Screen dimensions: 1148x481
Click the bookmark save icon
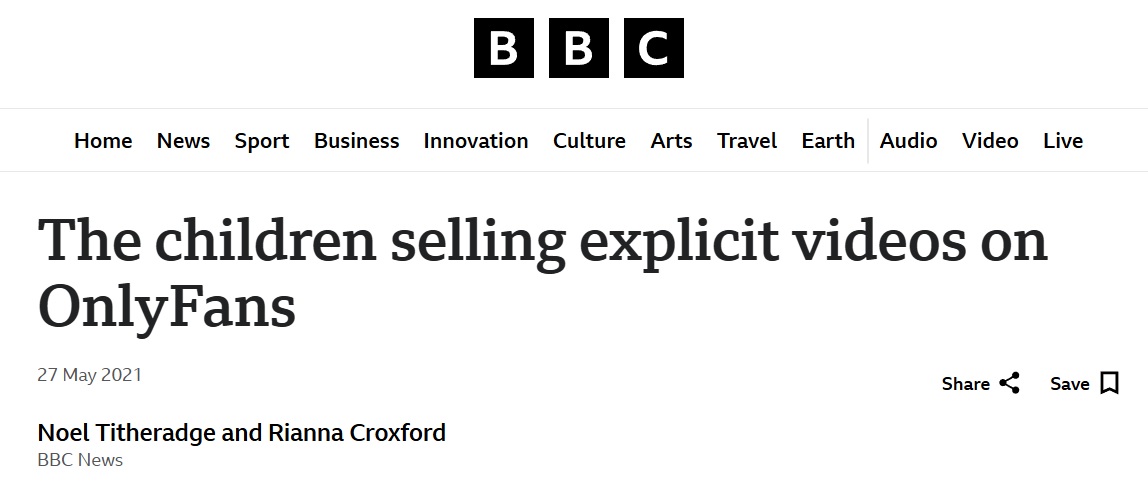[1109, 383]
